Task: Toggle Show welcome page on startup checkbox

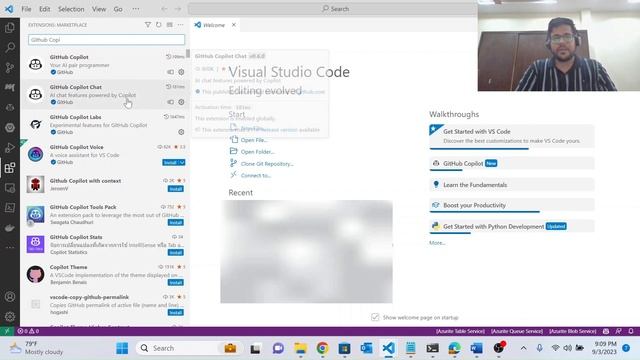Action: (x=375, y=317)
